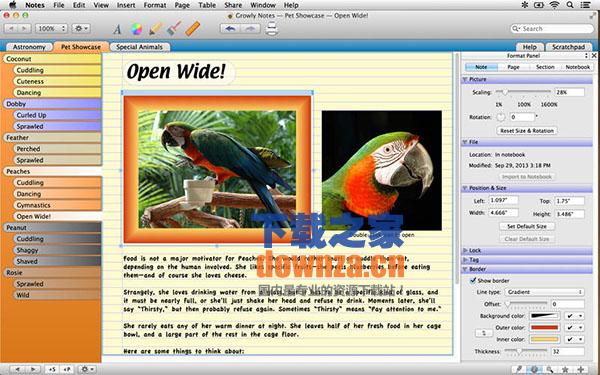Select the Peanut section header

coord(52,228)
